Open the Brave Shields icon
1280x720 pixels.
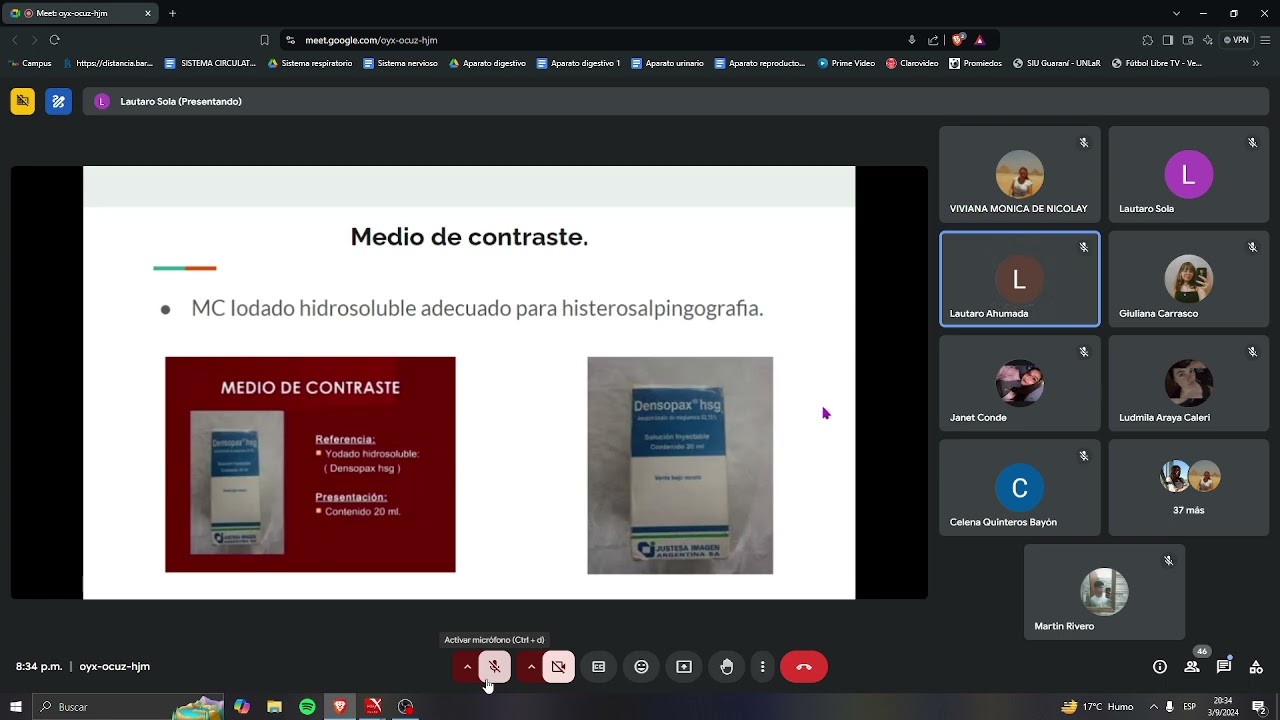tap(958, 40)
